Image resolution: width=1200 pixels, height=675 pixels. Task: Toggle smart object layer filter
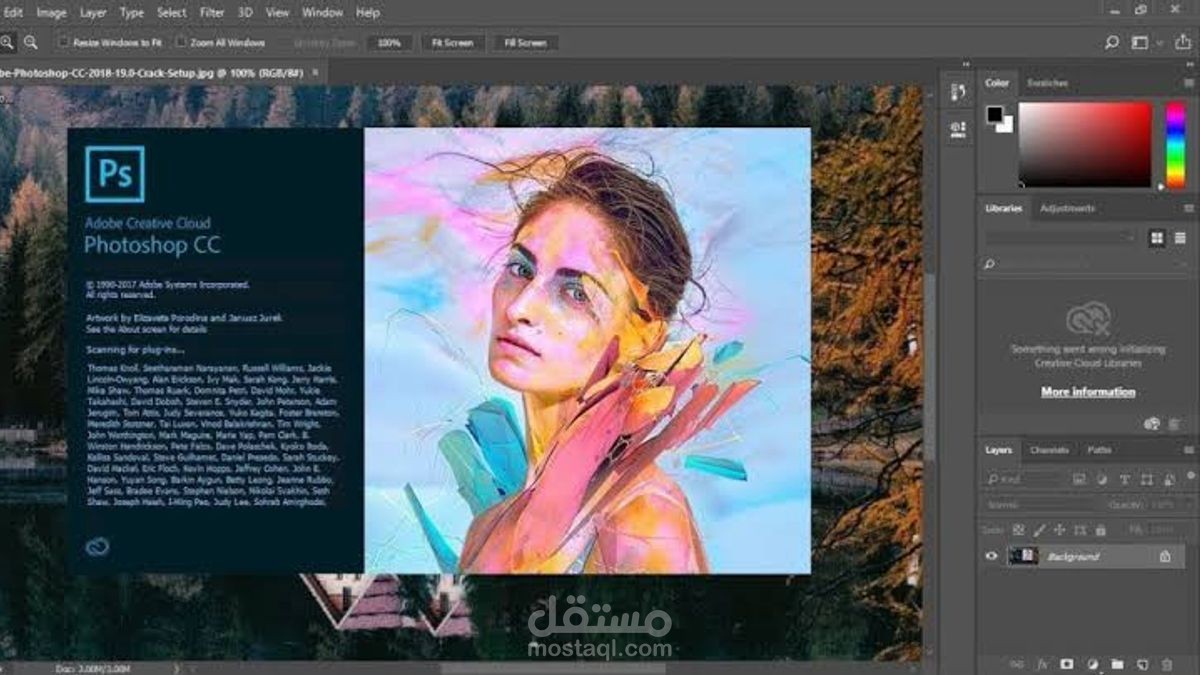pos(1168,480)
